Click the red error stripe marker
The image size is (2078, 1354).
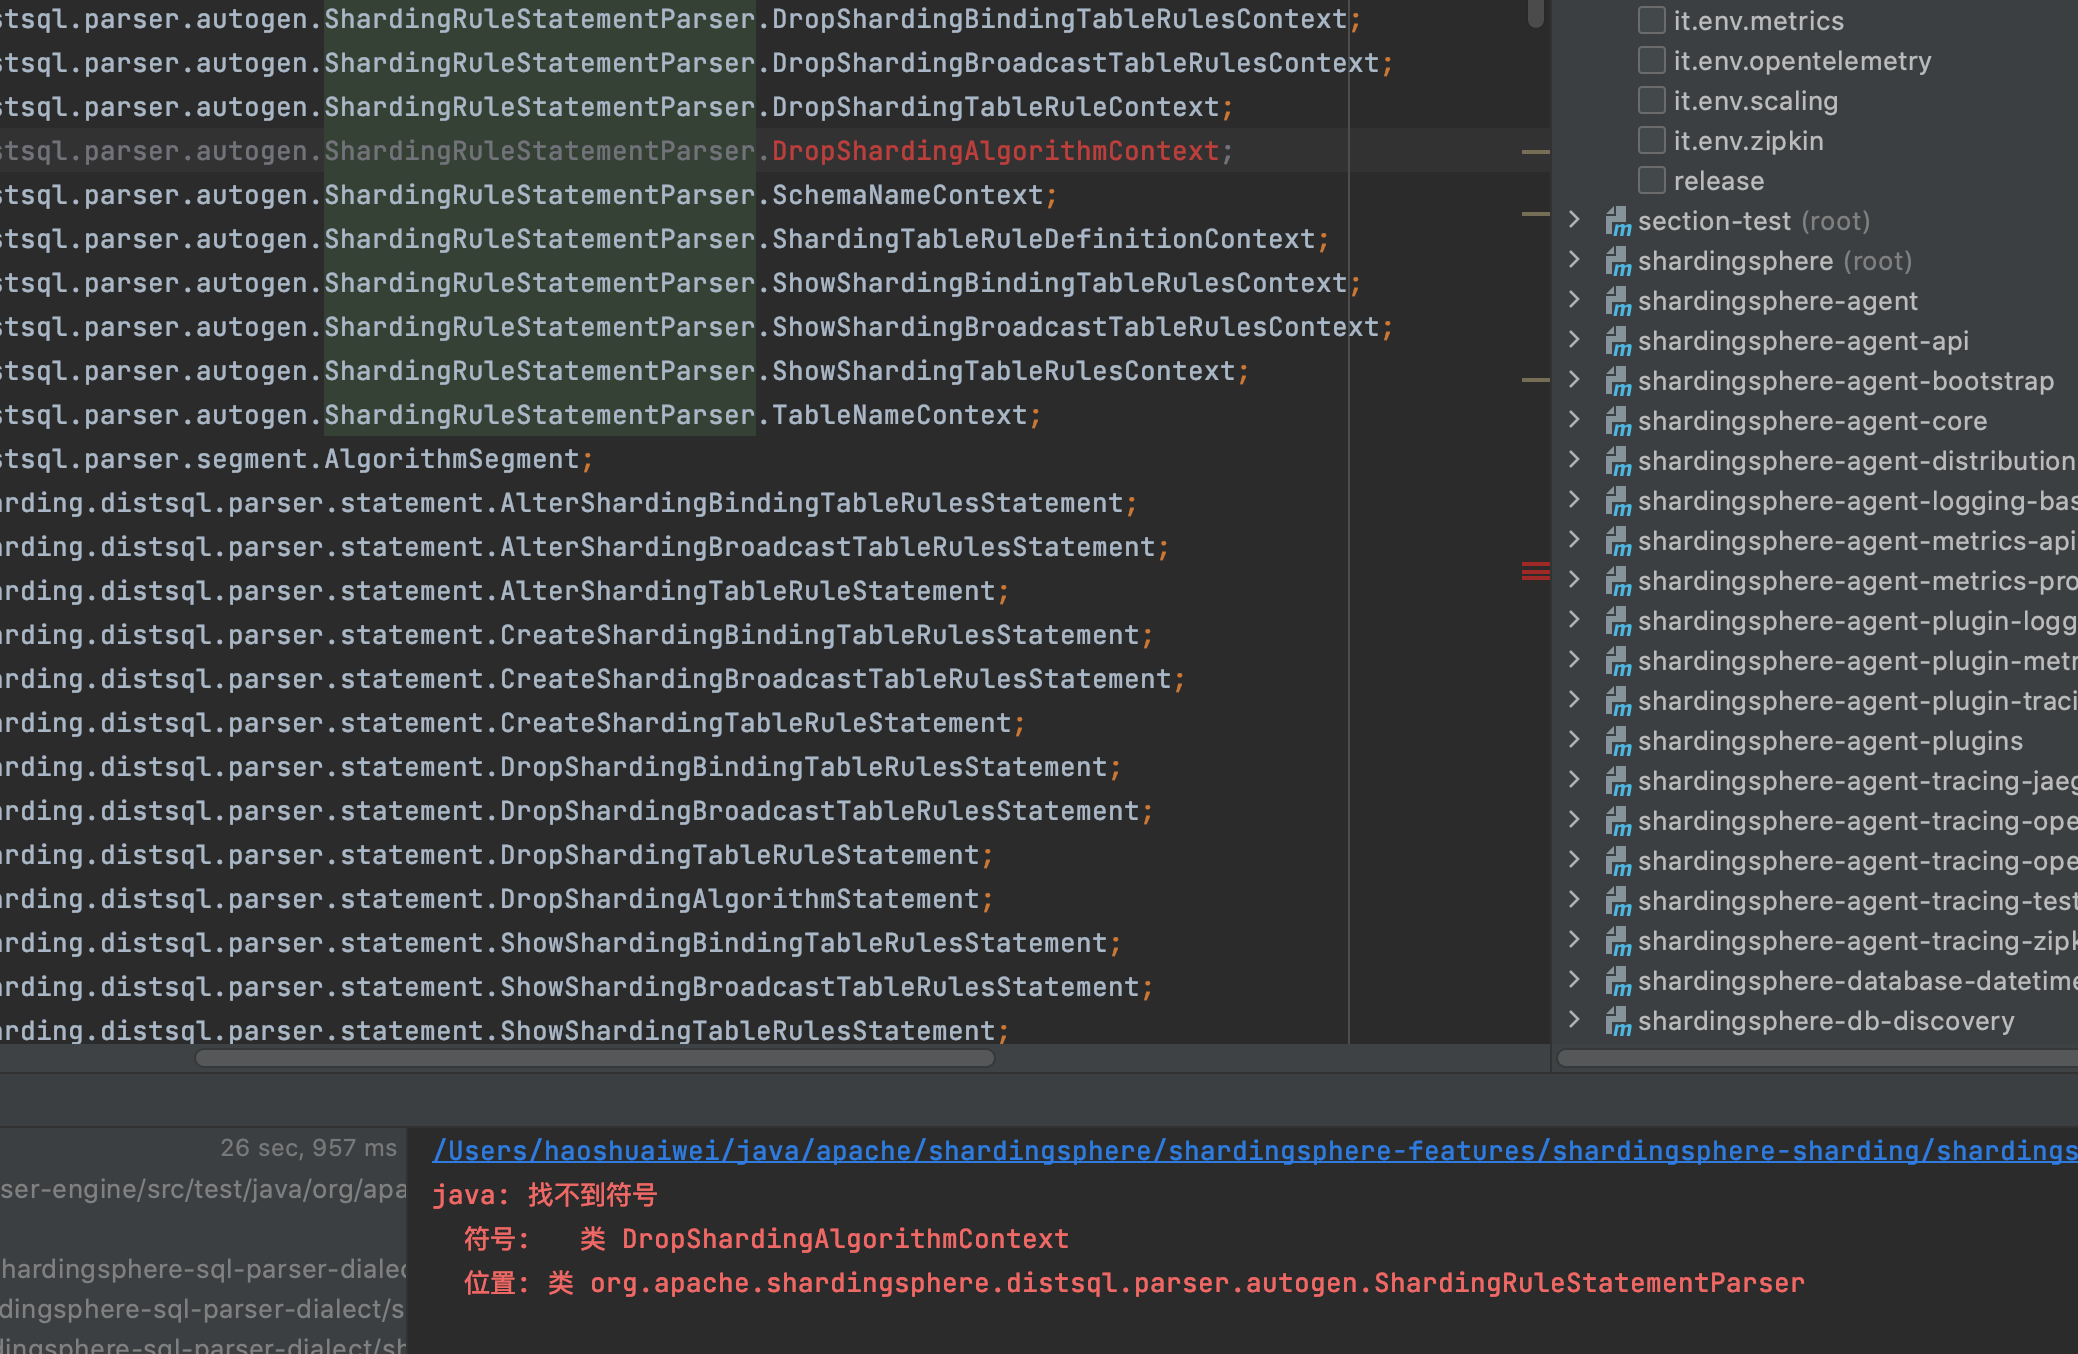(1535, 572)
